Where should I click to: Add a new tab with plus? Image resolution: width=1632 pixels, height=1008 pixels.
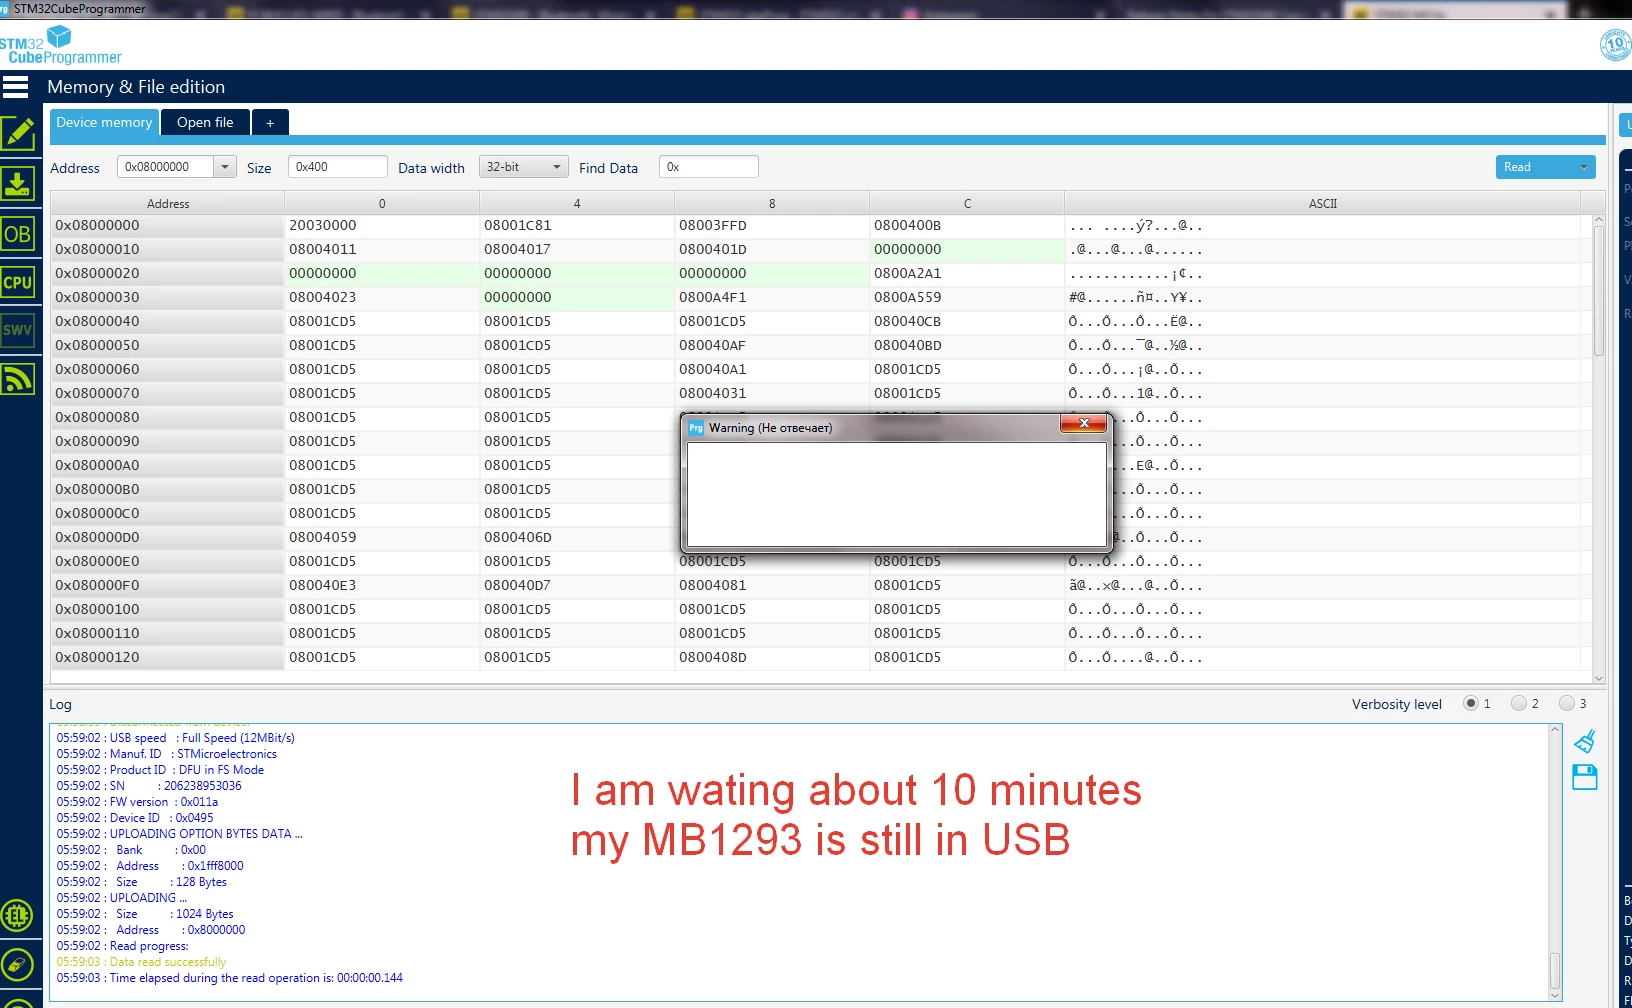(270, 122)
